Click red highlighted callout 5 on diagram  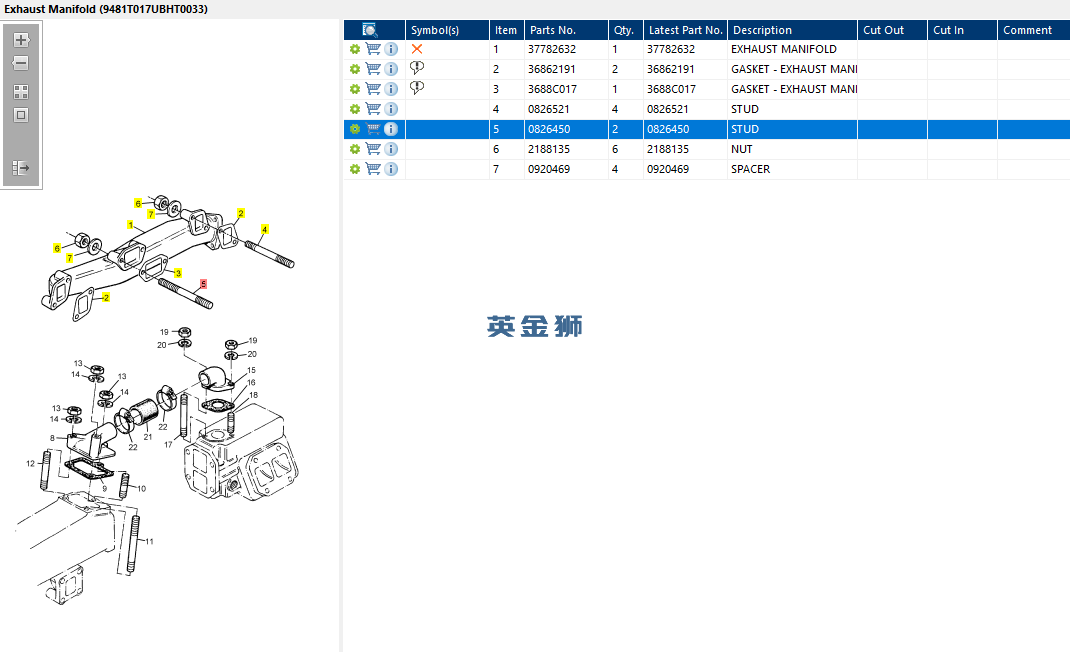(203, 284)
